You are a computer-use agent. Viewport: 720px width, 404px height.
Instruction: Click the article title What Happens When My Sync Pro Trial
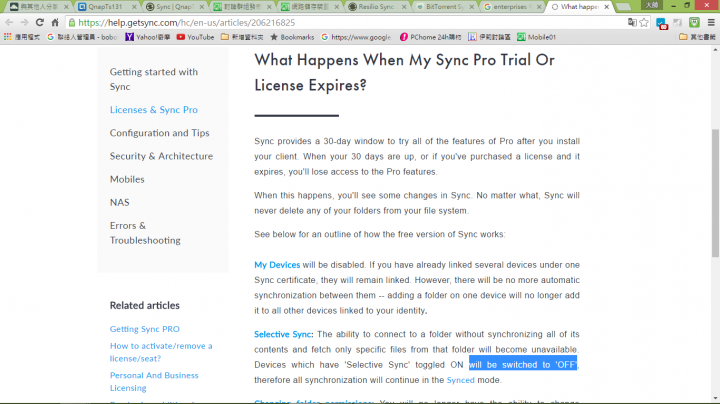tap(405, 72)
